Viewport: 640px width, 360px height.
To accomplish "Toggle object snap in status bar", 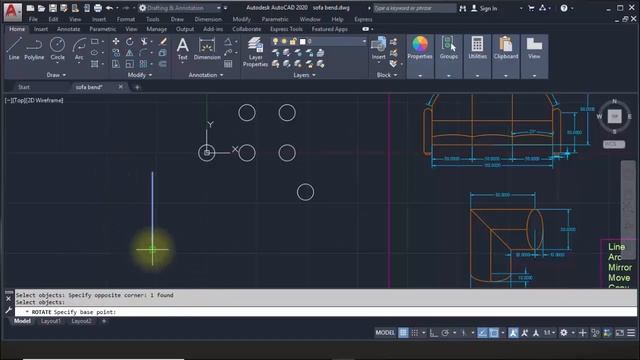I will [494, 333].
